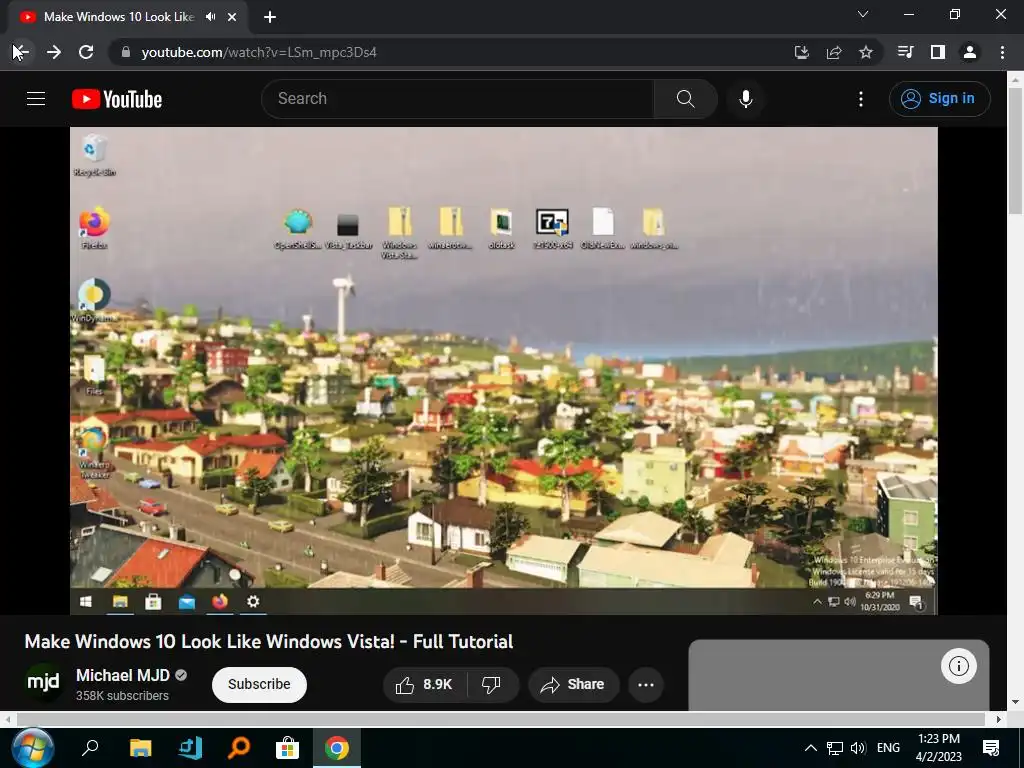This screenshot has height=768, width=1024.
Task: Switch the ENG input language
Action: pos(888,748)
